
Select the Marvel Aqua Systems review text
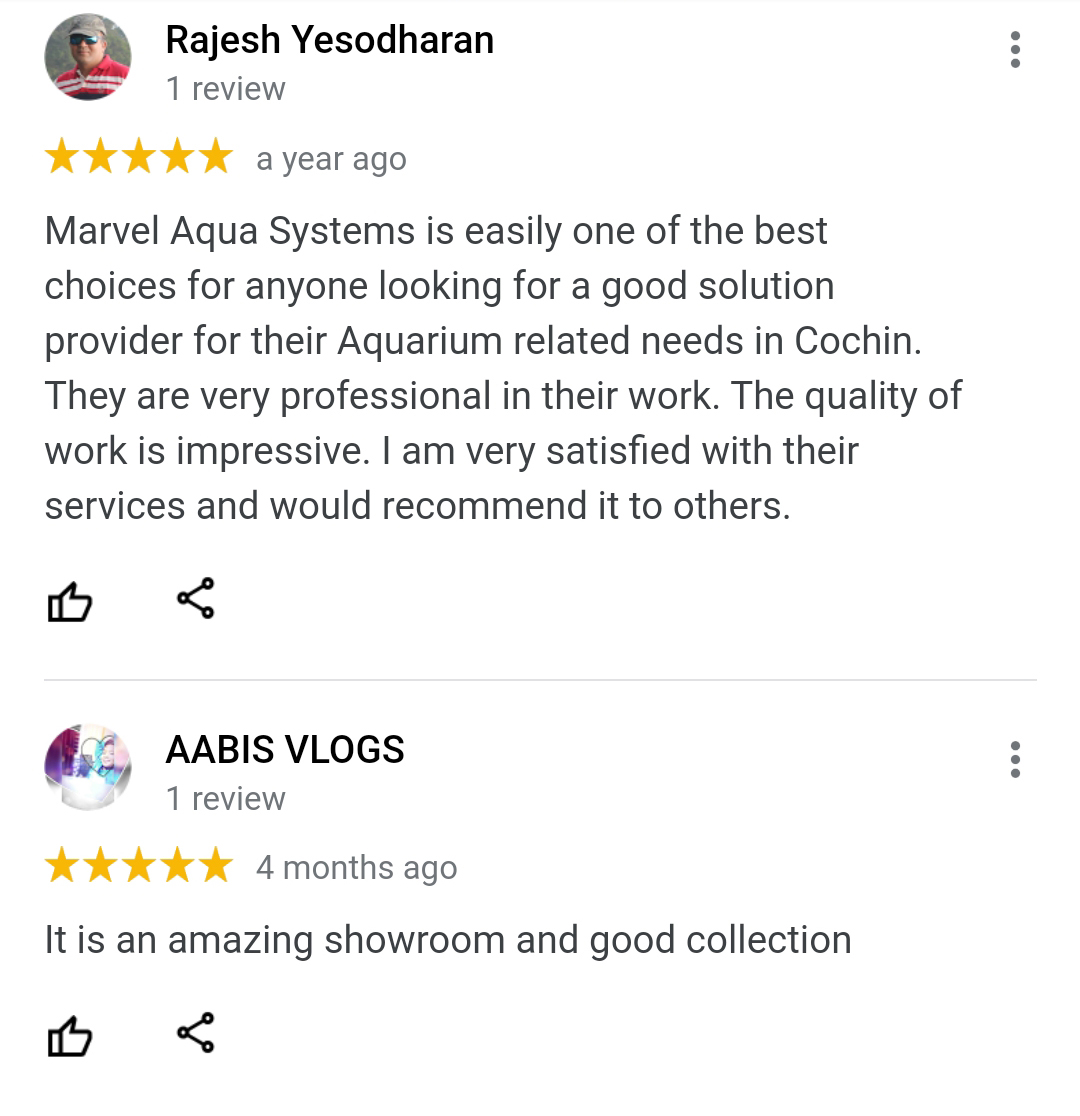503,368
